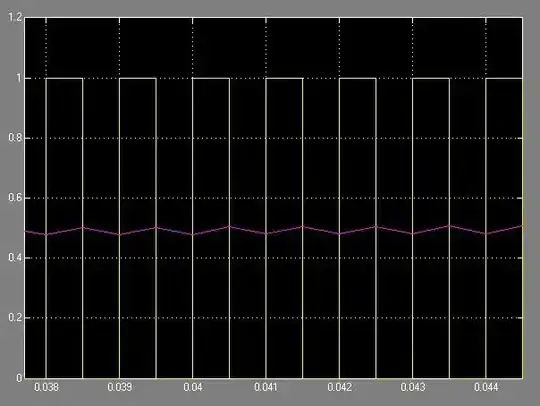
Task: Pick the 0.041 time axis label
Action: (266, 387)
